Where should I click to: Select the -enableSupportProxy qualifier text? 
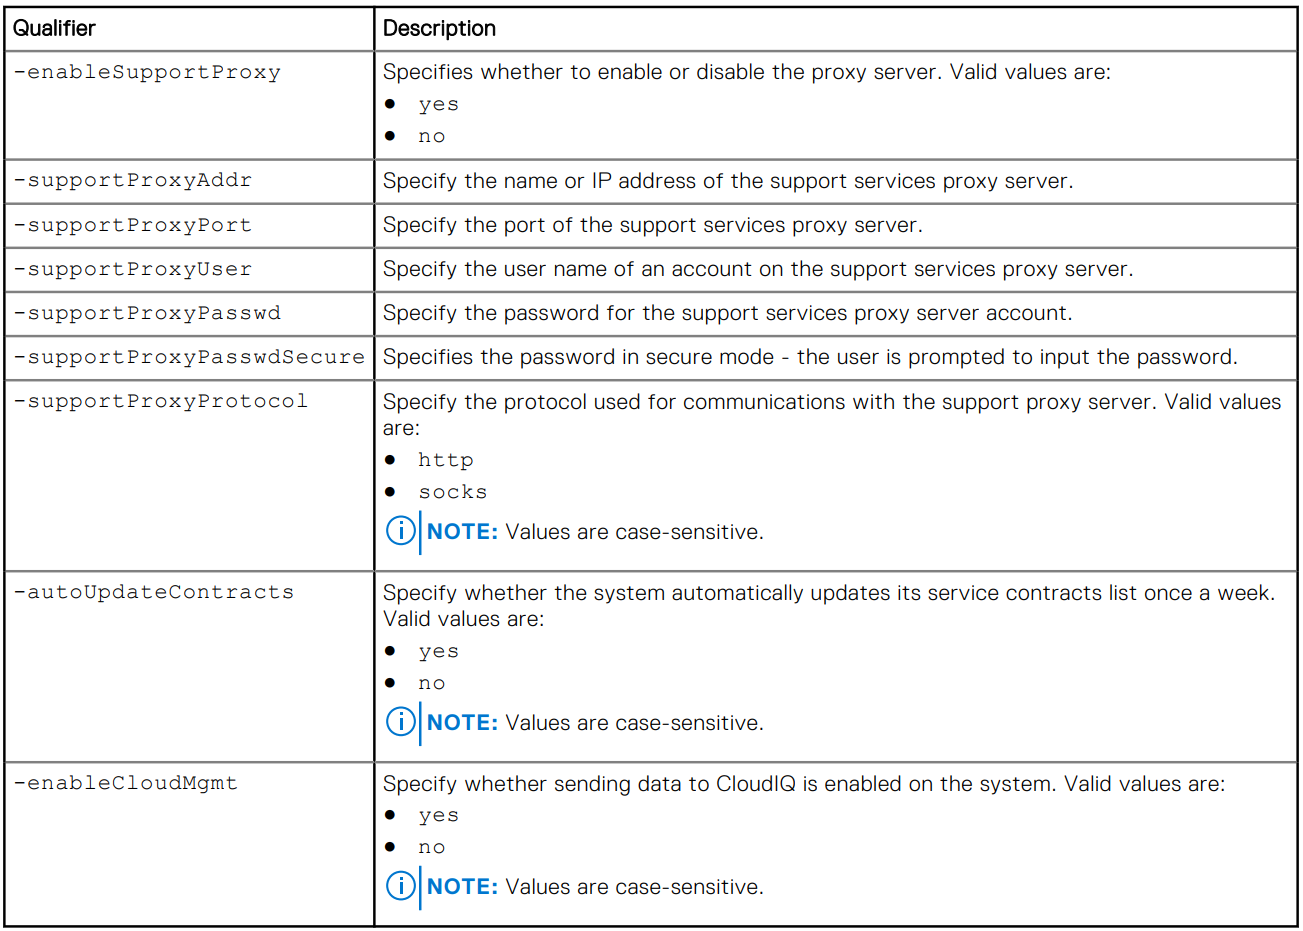click(x=147, y=72)
